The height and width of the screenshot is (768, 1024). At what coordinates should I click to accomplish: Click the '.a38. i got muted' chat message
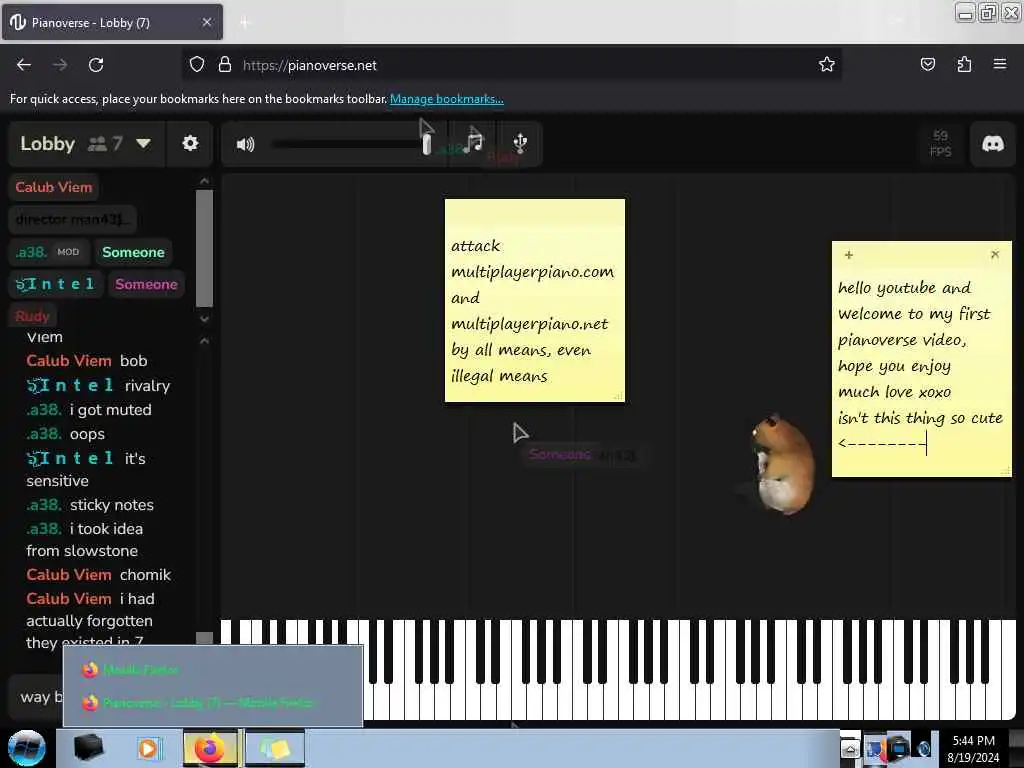coord(89,409)
